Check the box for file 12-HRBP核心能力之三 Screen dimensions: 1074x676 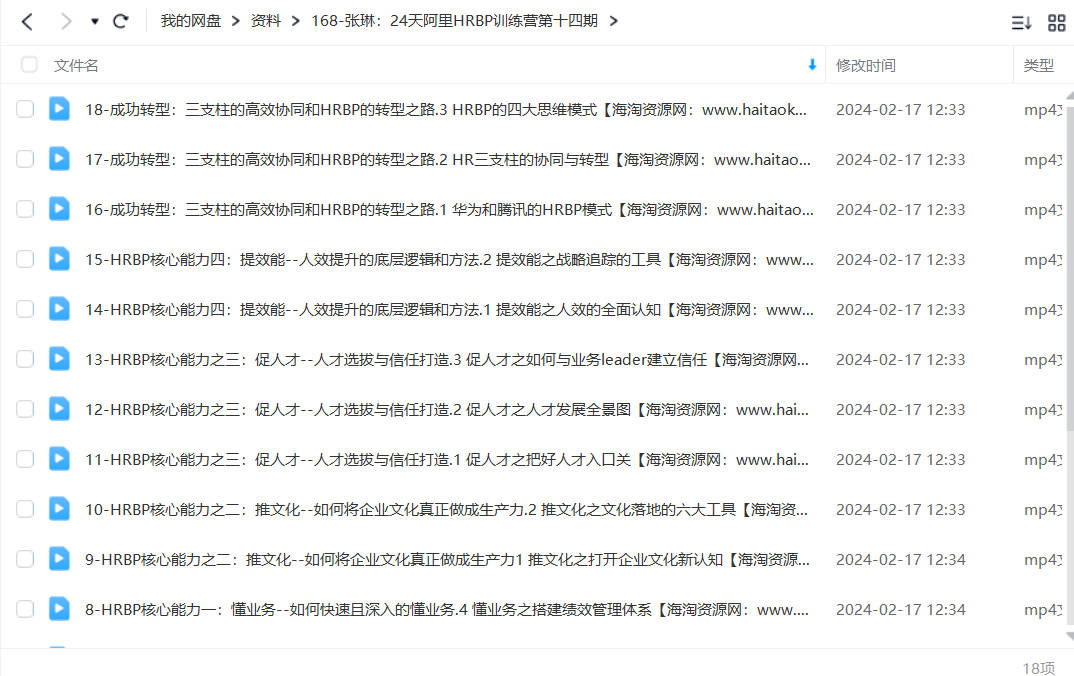(x=25, y=410)
